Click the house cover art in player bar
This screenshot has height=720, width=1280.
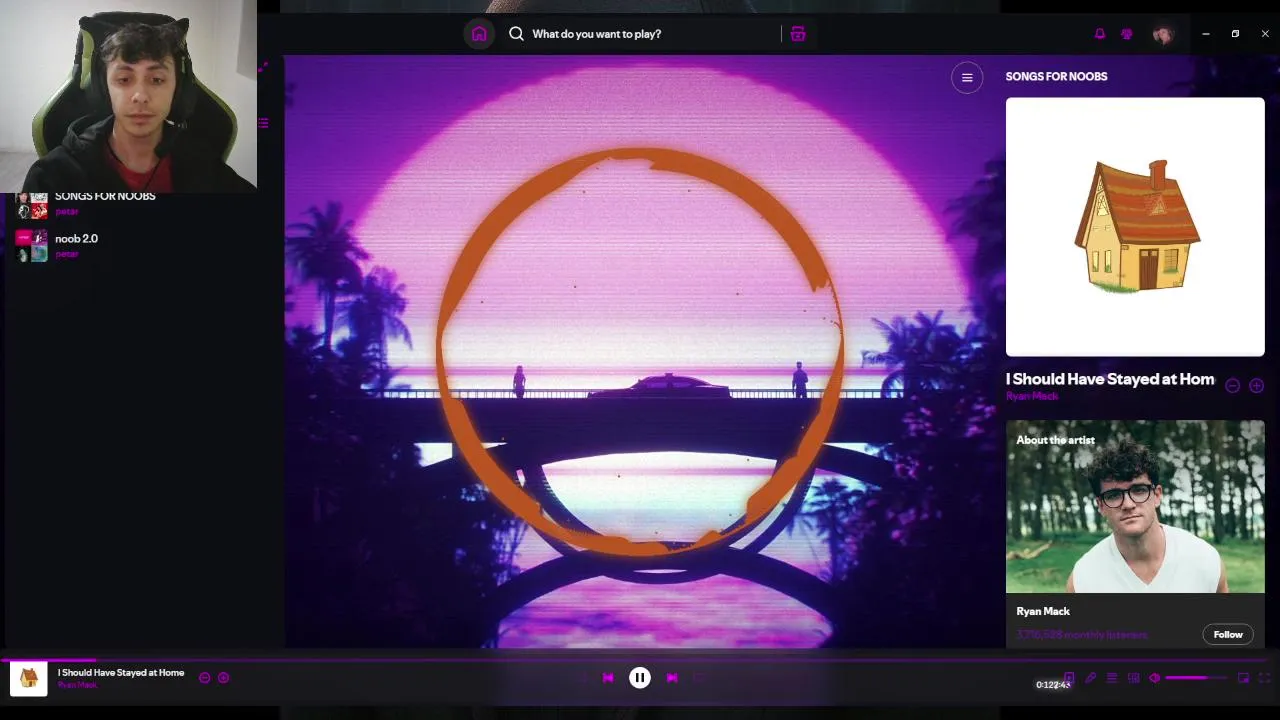coord(28,678)
